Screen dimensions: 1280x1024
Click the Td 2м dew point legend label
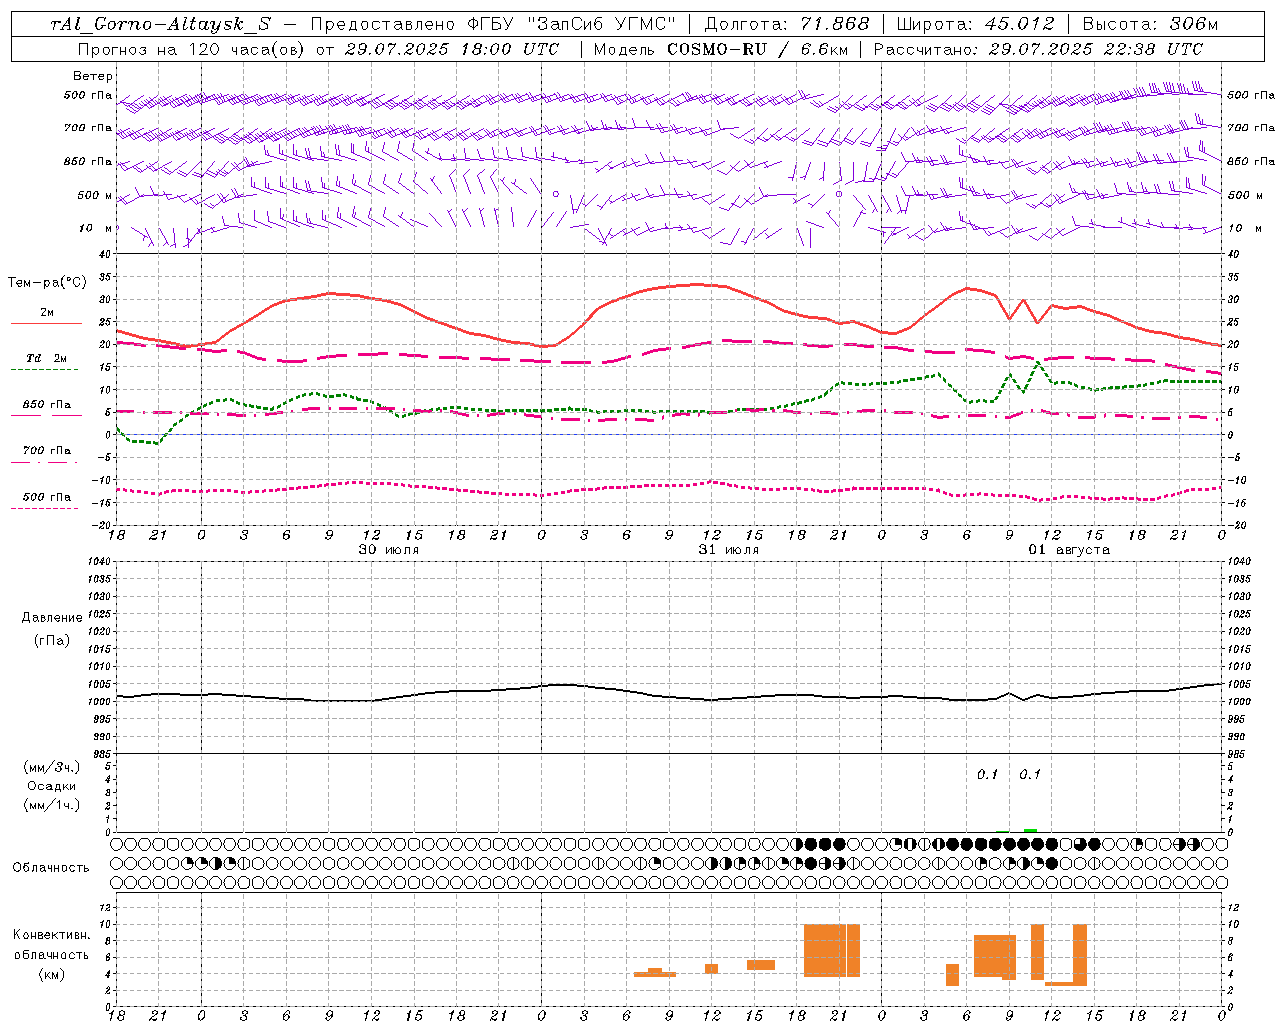47,358
